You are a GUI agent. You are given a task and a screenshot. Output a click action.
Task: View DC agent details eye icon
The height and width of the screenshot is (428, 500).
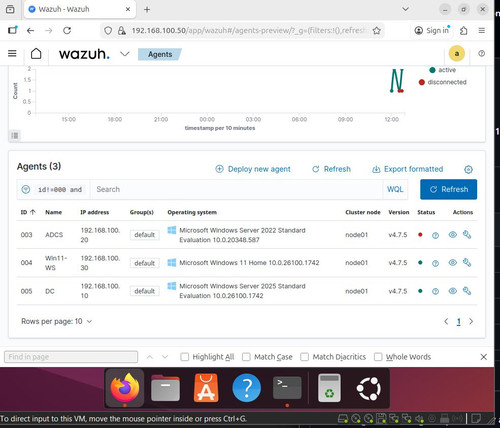452,291
